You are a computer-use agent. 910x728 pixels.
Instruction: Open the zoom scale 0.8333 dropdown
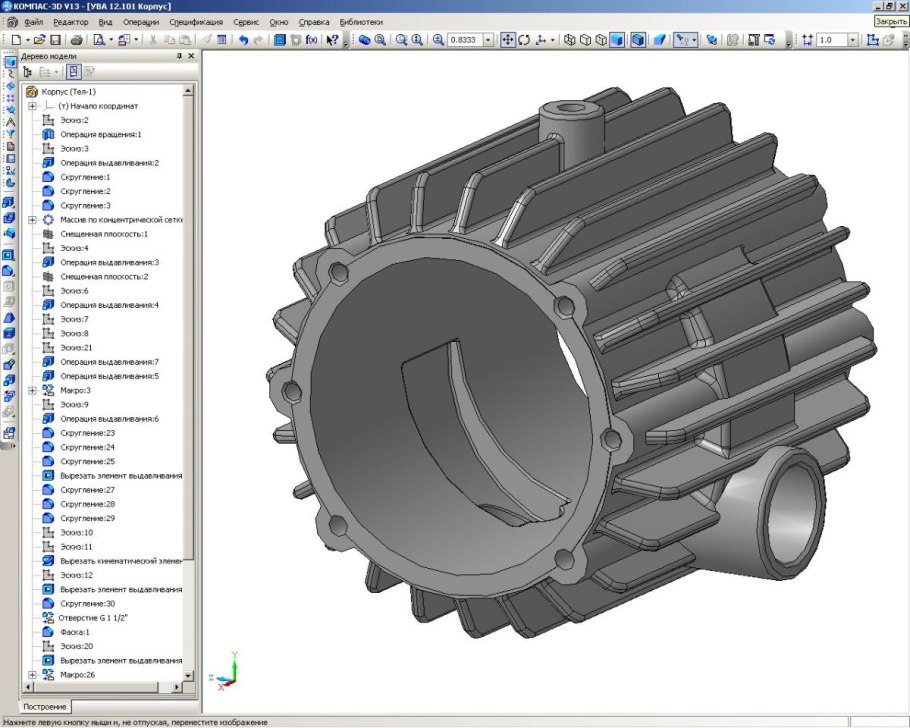coord(488,40)
